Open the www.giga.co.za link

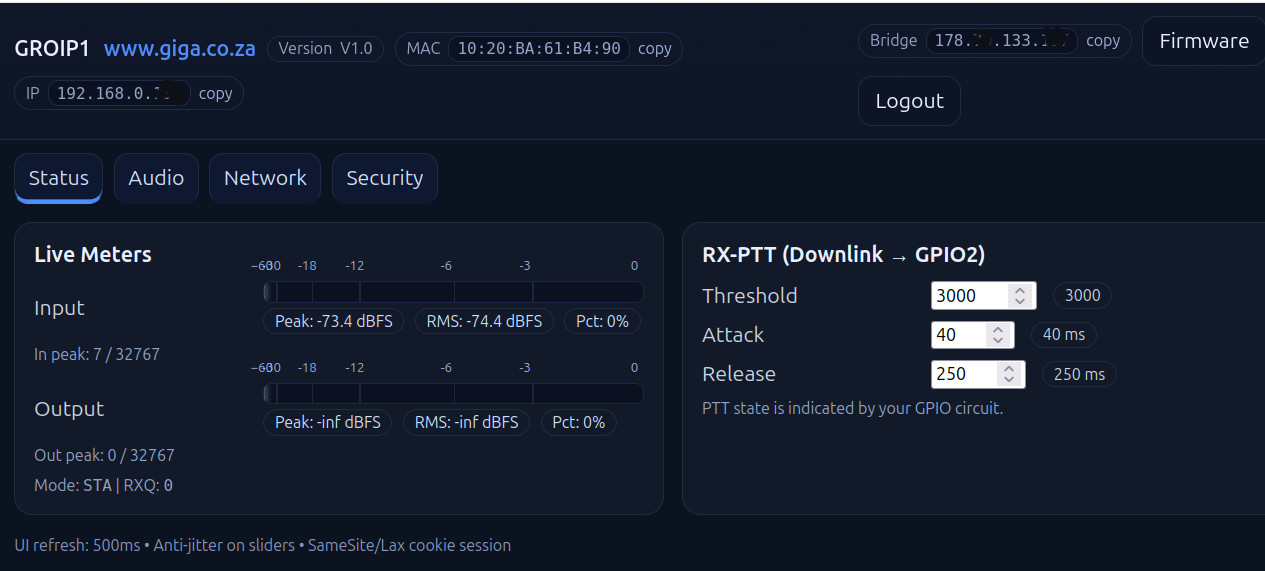coord(180,48)
